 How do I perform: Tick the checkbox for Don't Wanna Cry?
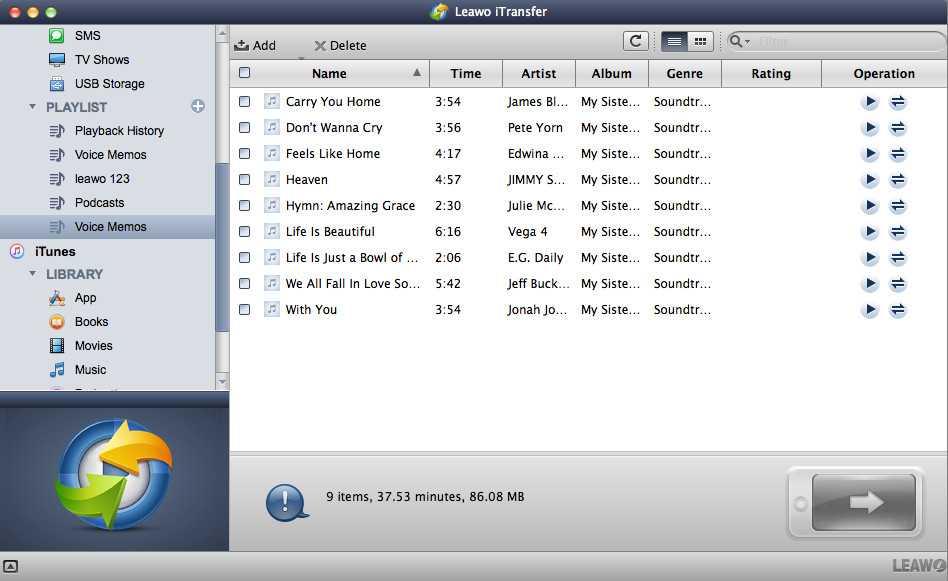point(245,128)
